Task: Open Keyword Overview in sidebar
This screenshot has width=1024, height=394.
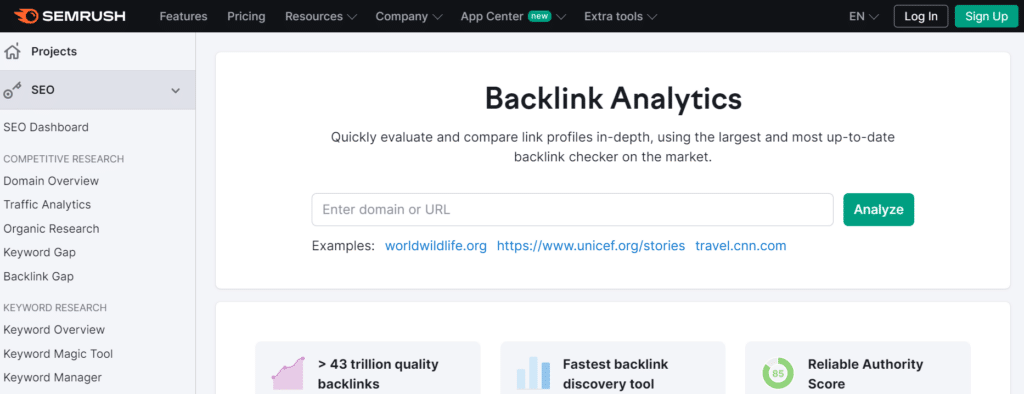Action: [54, 330]
